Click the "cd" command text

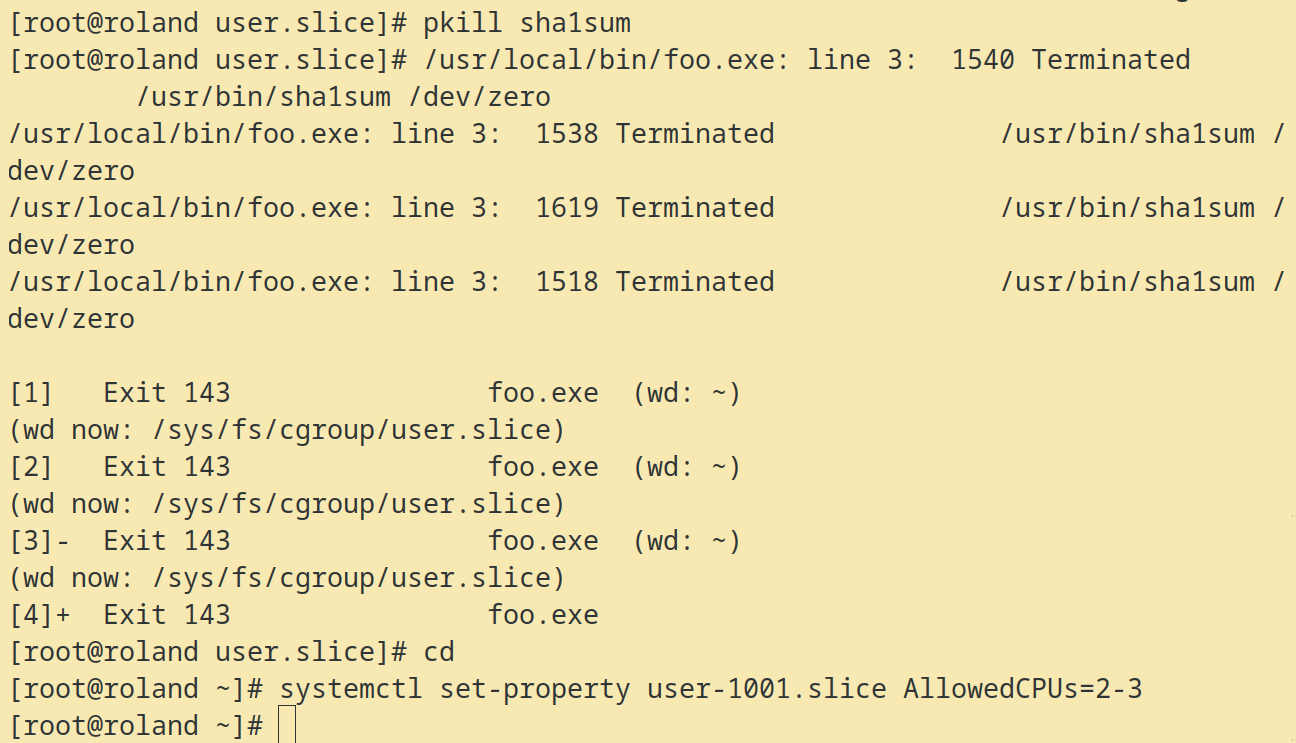[439, 652]
